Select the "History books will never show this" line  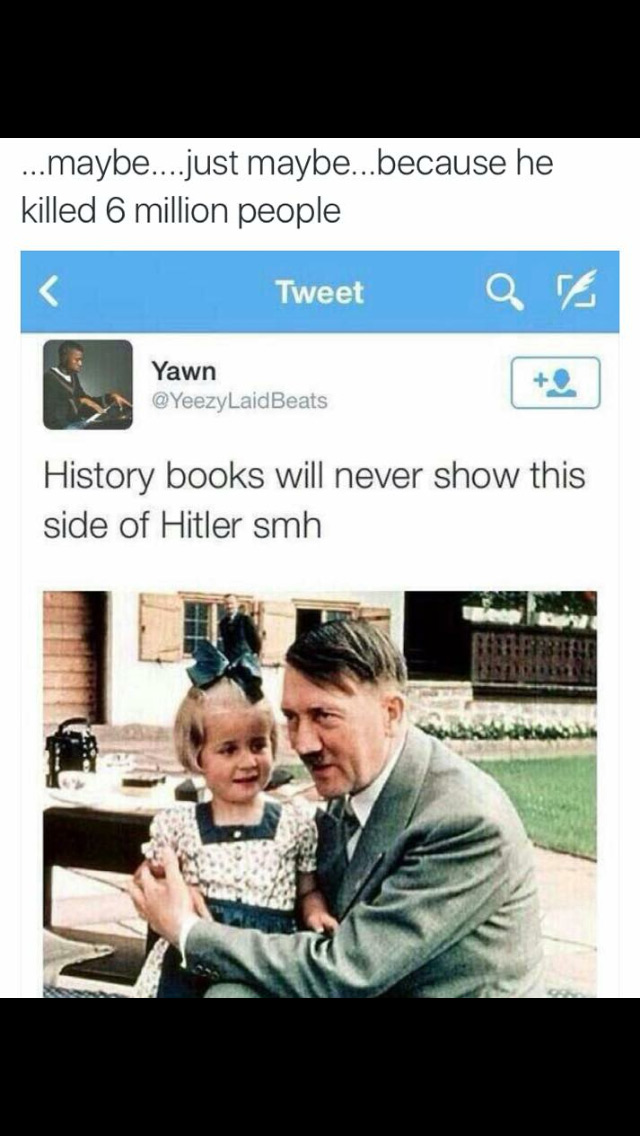click(x=314, y=478)
